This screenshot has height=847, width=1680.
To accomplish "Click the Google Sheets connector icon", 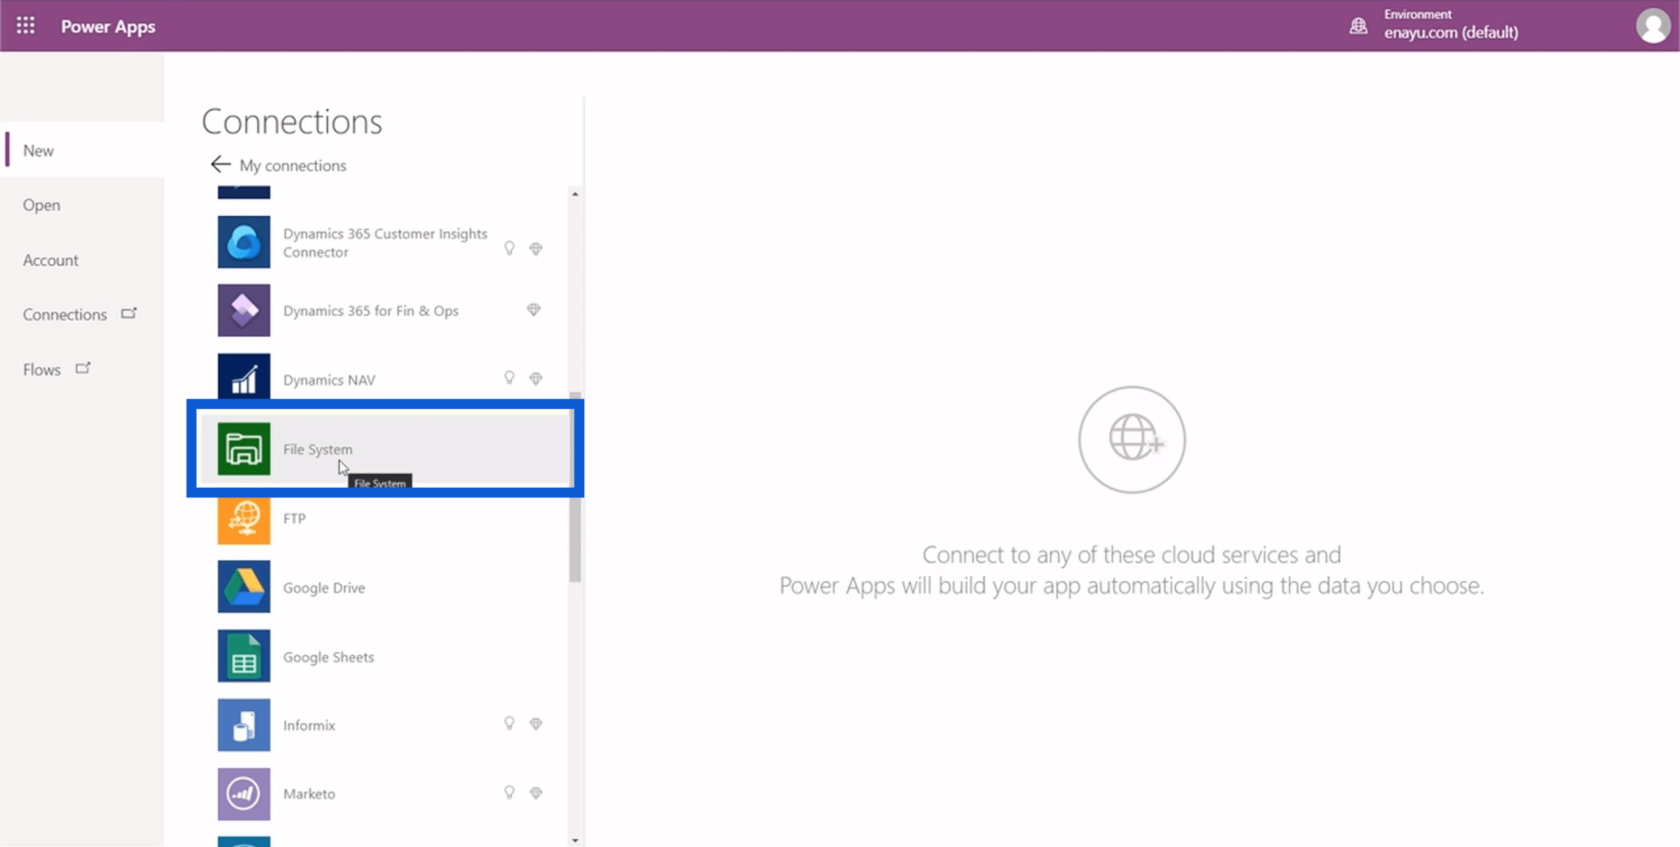I will point(244,656).
